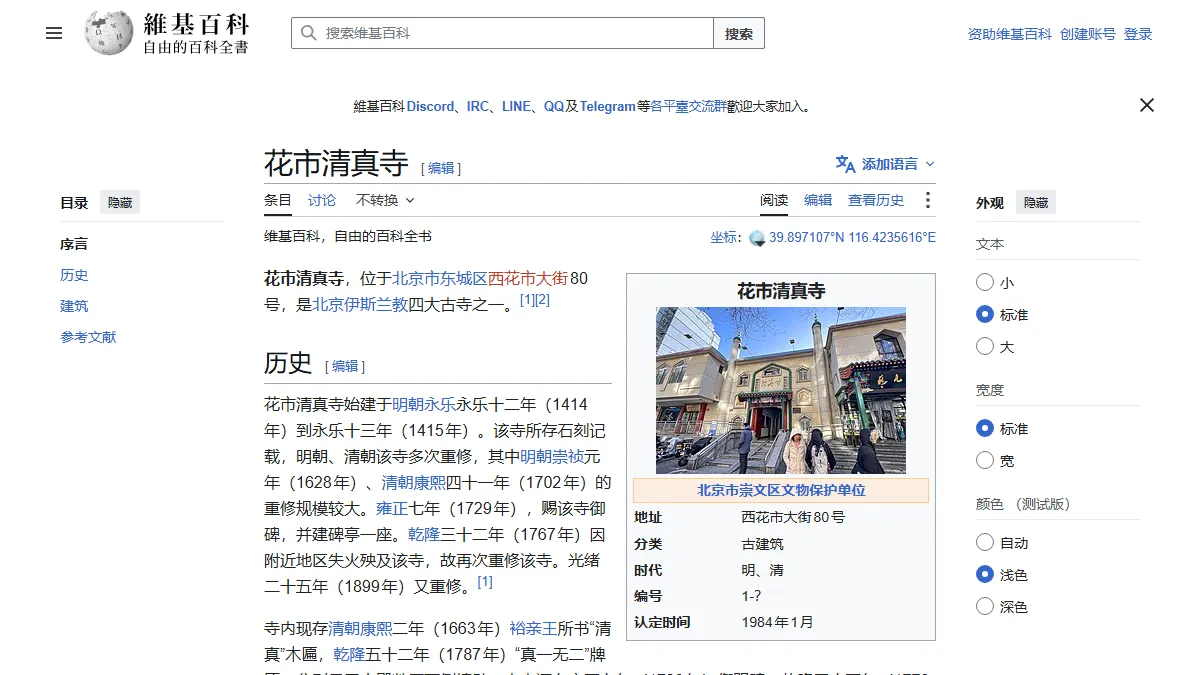Click the 雍正 link

(x=392, y=508)
